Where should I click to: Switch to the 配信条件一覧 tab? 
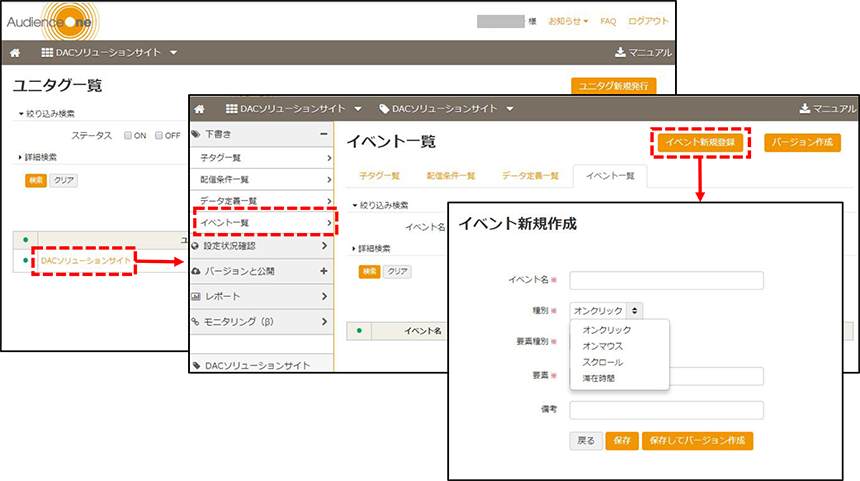(451, 176)
